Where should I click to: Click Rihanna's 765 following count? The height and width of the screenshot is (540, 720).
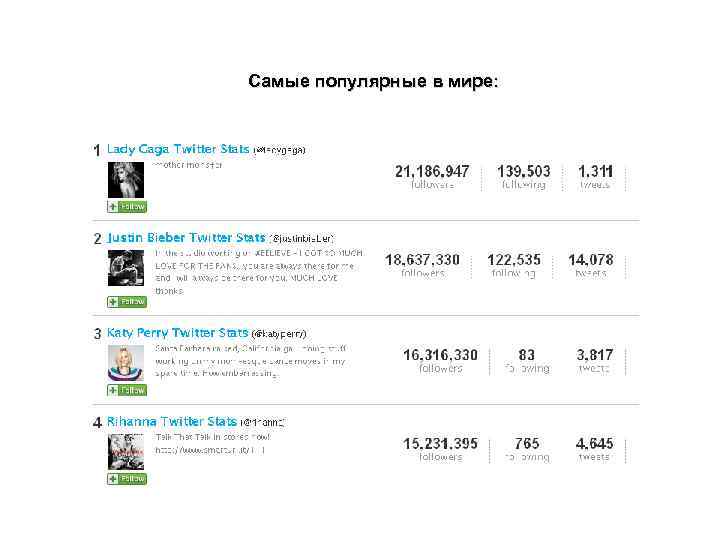tap(527, 444)
